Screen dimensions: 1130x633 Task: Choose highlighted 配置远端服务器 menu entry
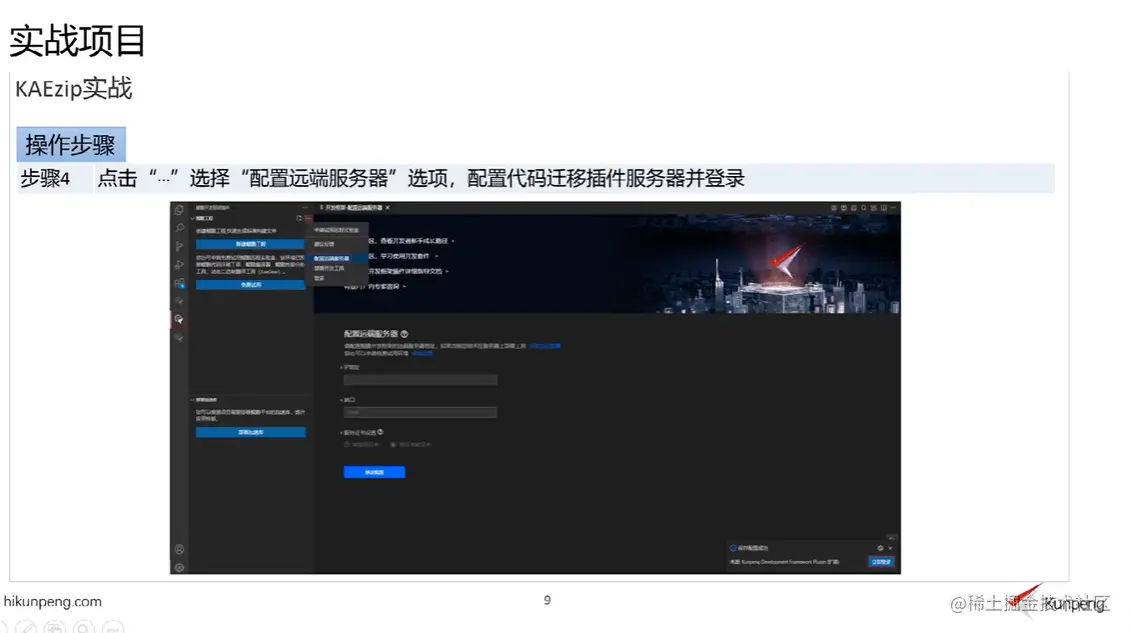[338, 258]
